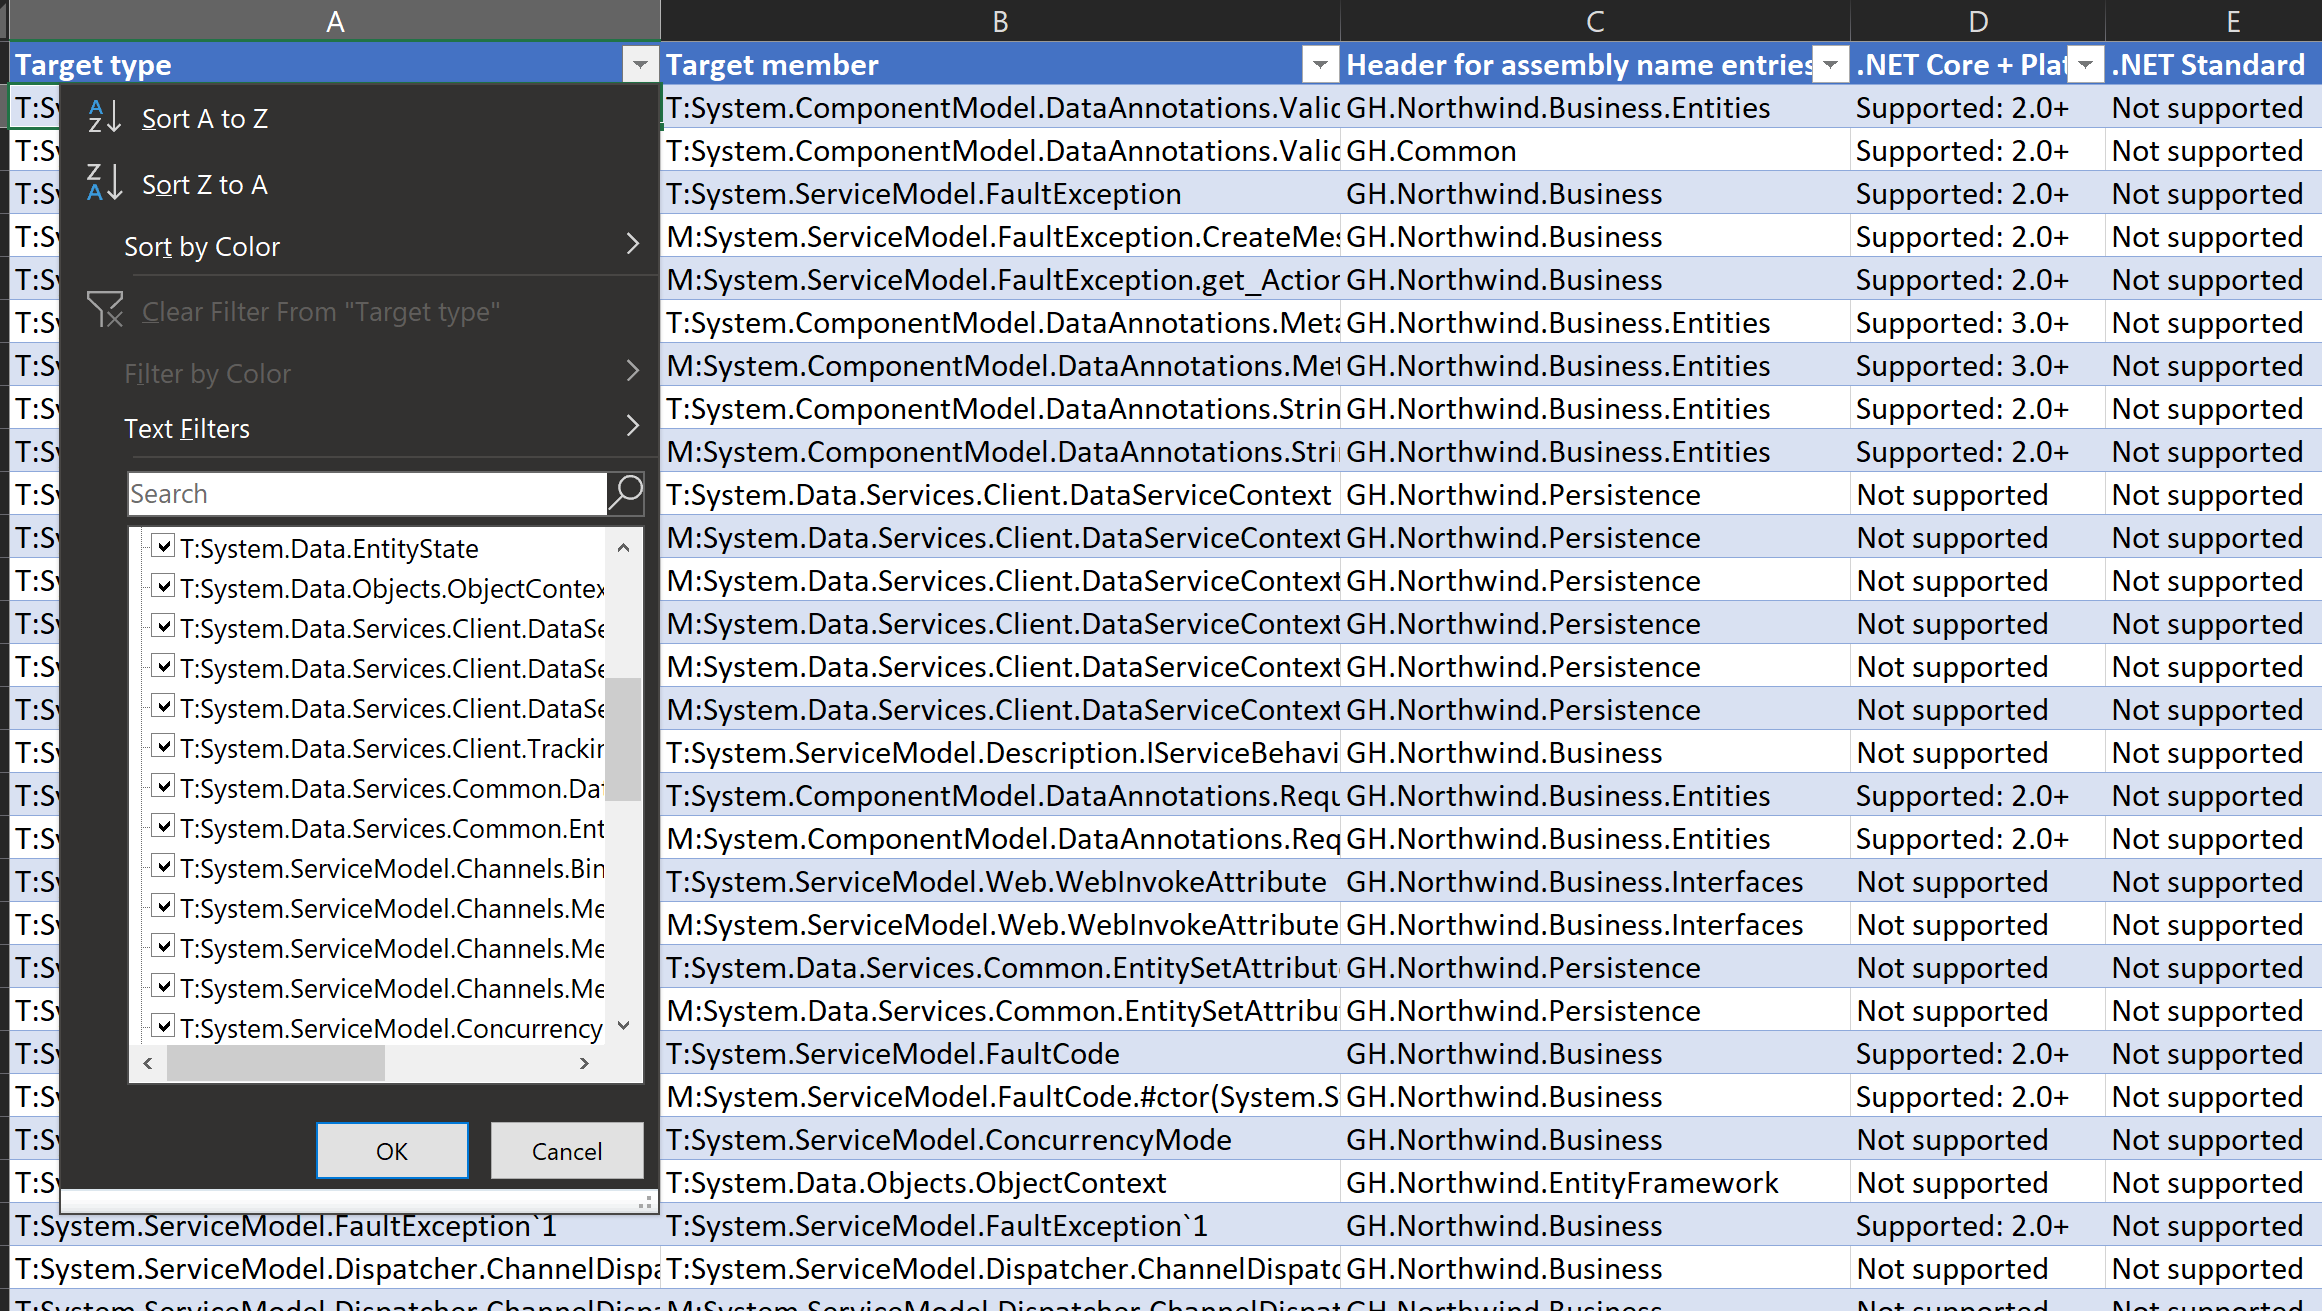
Task: Toggle T:System.Data.Services.Common.Da checkbox
Action: point(163,787)
